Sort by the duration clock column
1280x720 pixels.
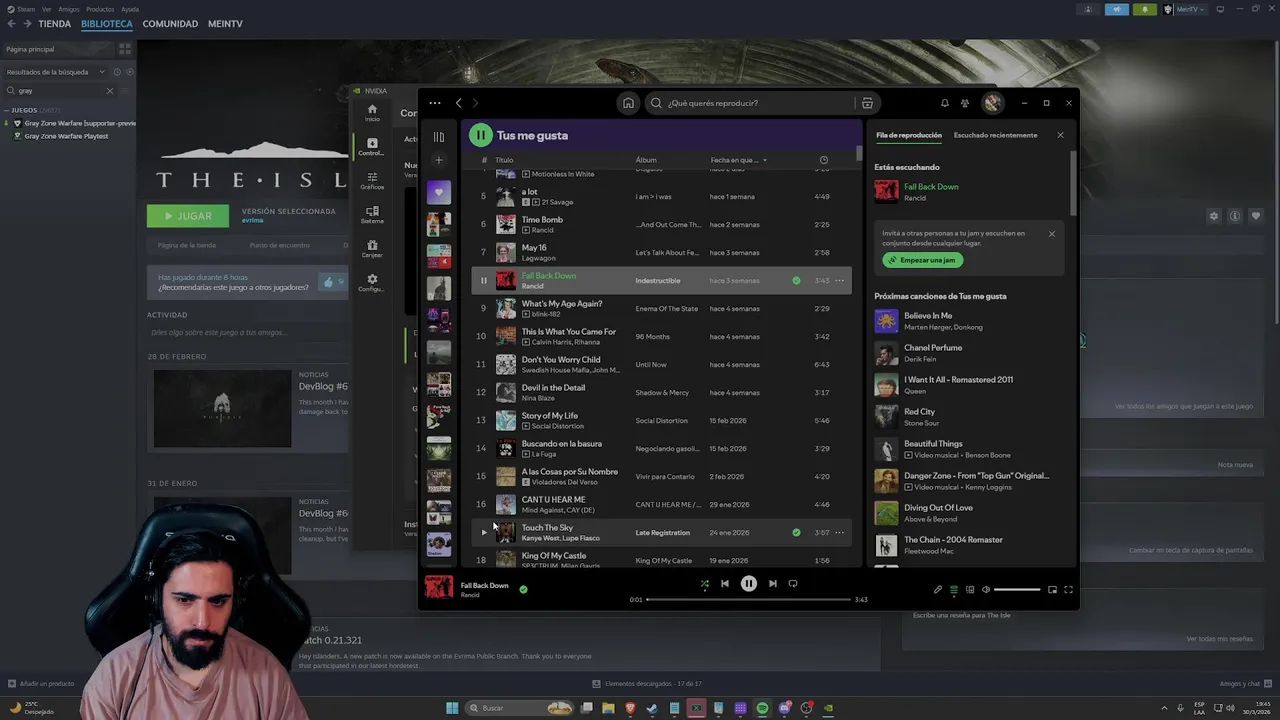pos(823,160)
